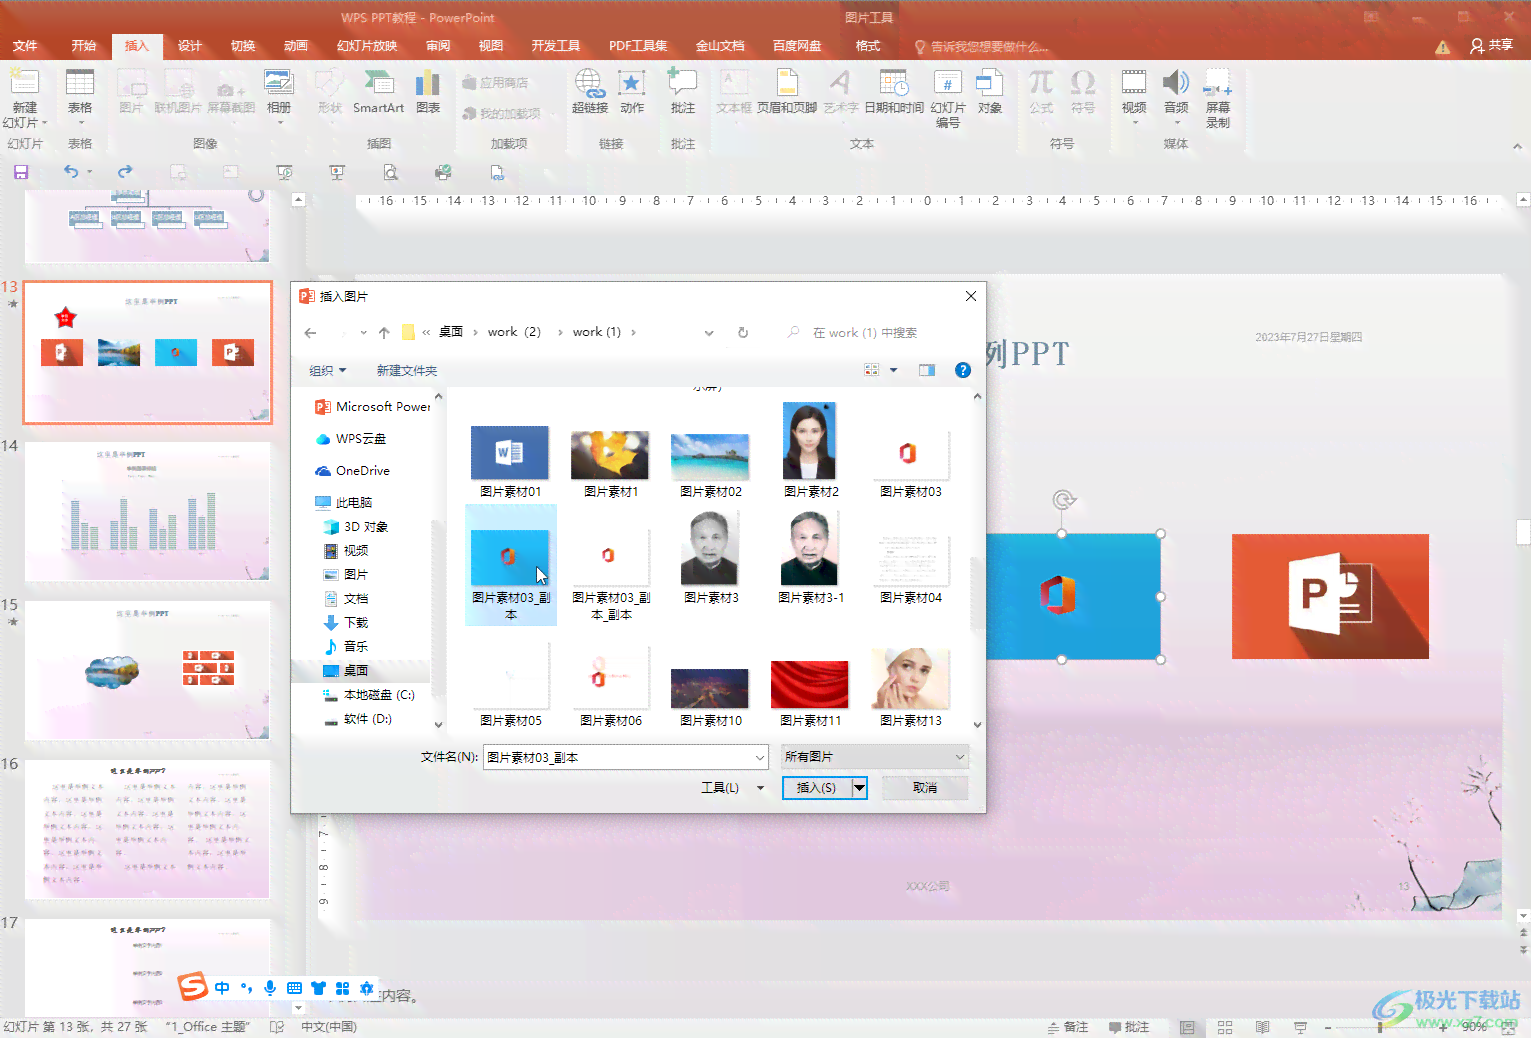The width and height of the screenshot is (1531, 1038).
Task: Click the Save icon in quick access toolbar
Action: pos(21,172)
